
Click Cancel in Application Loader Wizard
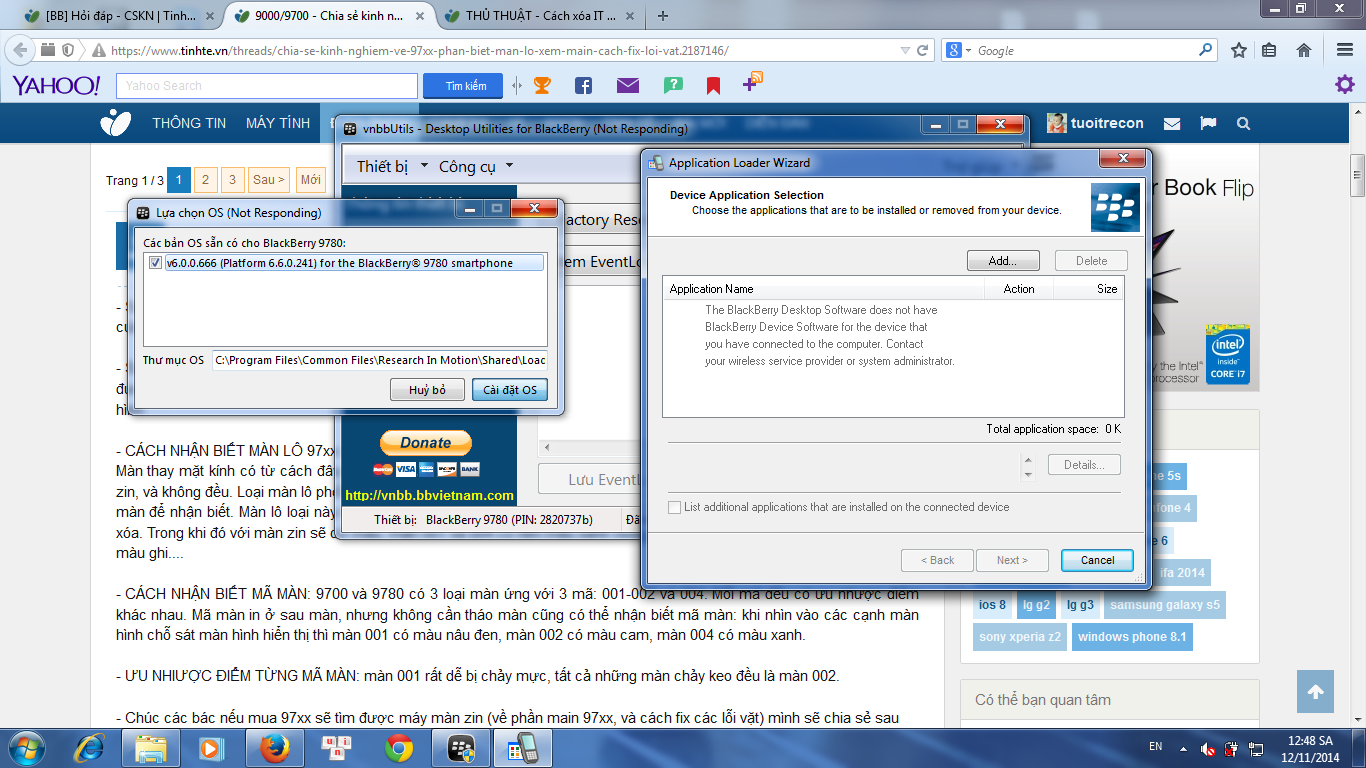point(1097,560)
